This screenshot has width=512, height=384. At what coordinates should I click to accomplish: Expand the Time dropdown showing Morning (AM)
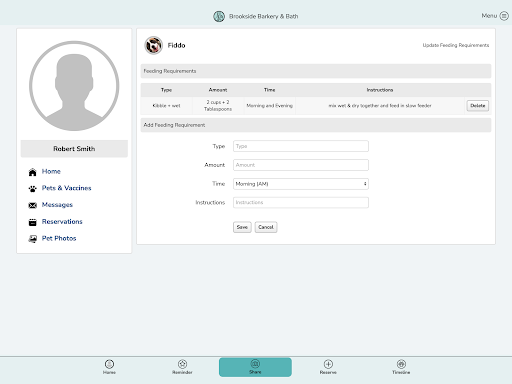point(301,184)
